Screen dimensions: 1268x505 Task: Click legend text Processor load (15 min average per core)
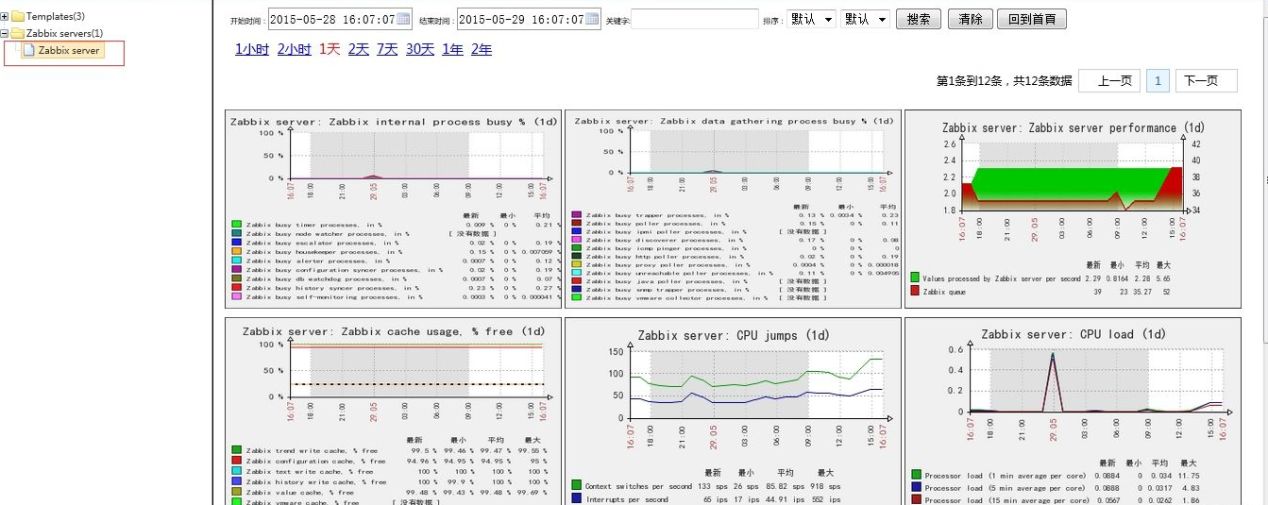1006,499
